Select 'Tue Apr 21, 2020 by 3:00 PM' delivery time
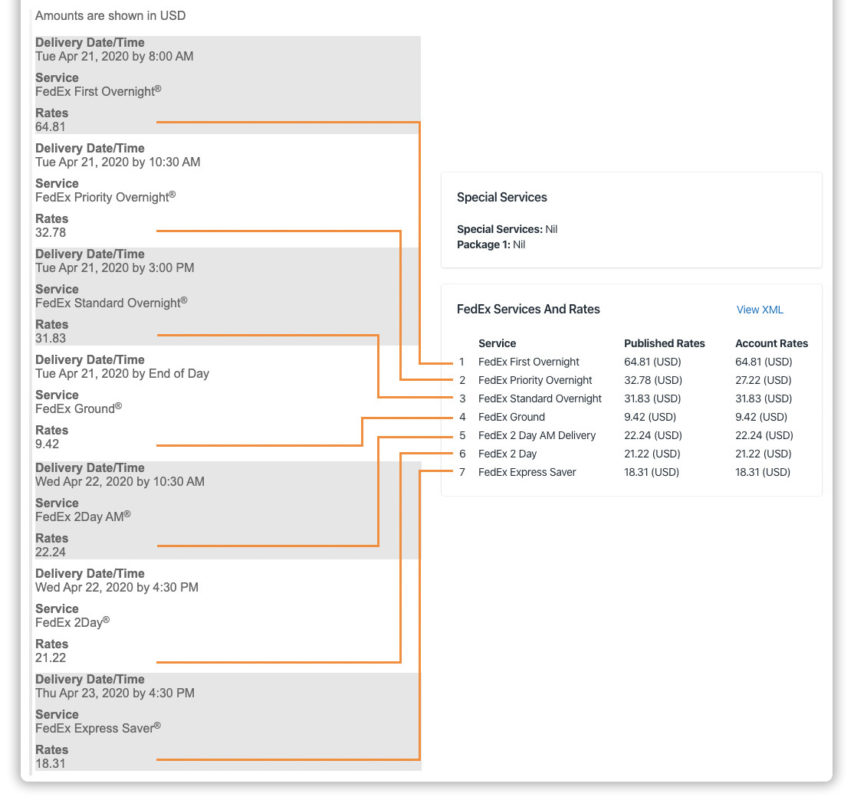Image resolution: width=854 pixels, height=800 pixels. point(115,267)
